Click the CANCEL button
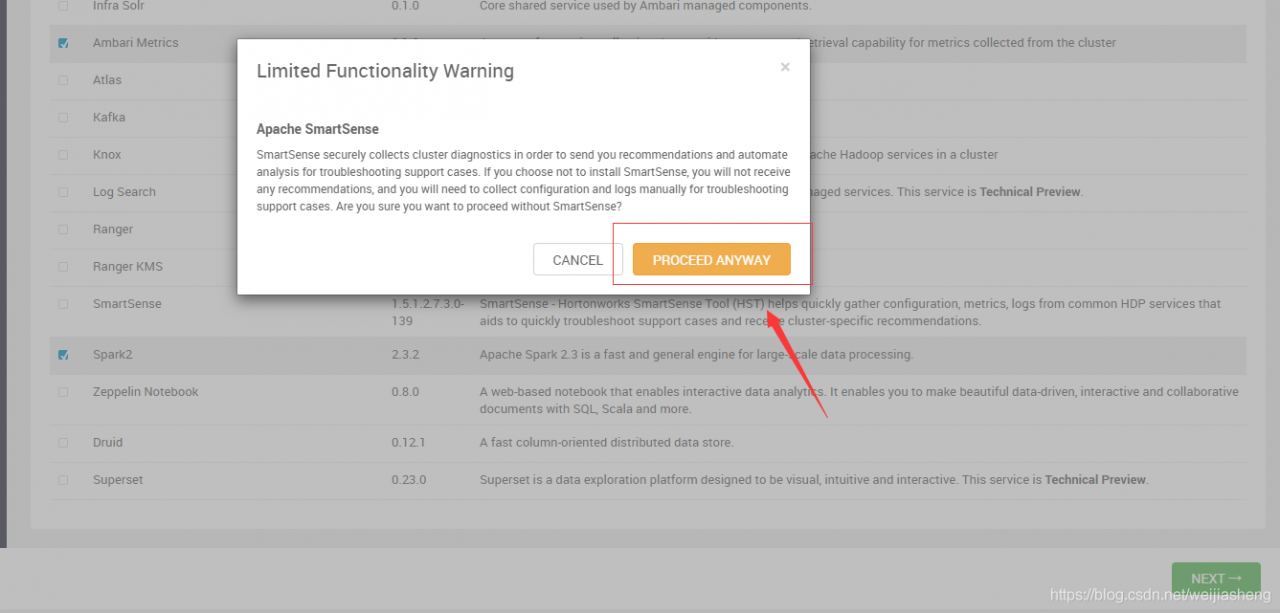This screenshot has height=613, width=1280. click(x=578, y=260)
